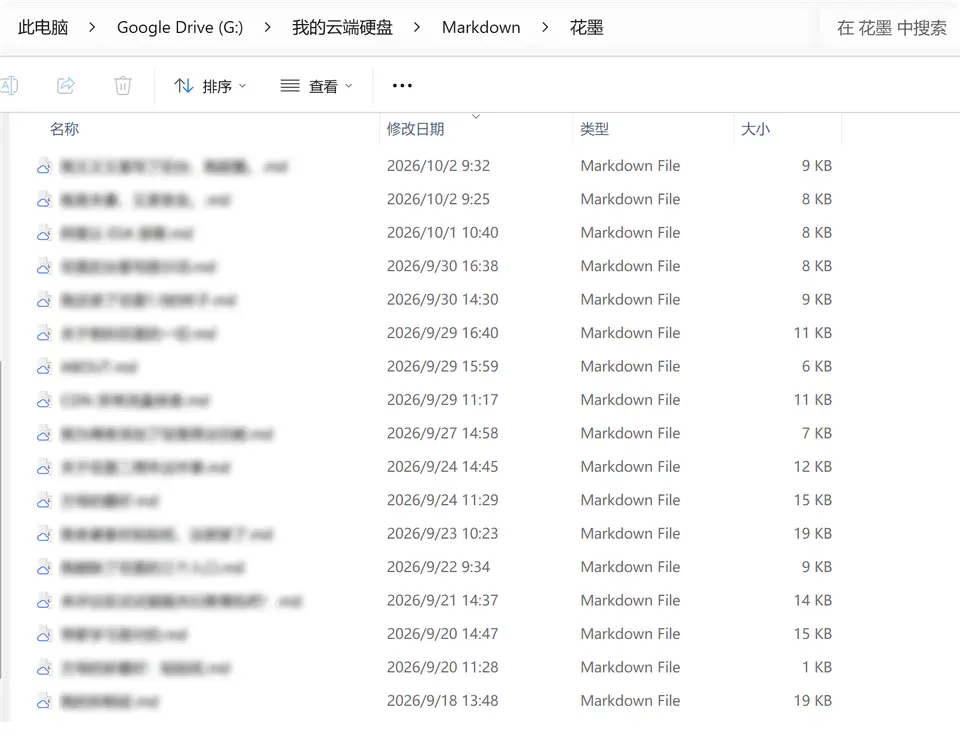960x743 pixels.
Task: Select date 2026/9/29 15:59
Action: 443,366
